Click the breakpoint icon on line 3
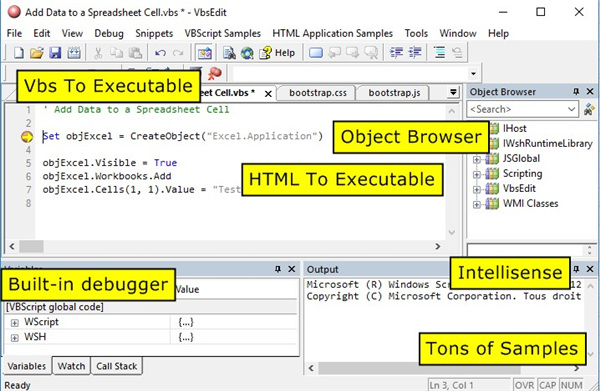 click(27, 137)
